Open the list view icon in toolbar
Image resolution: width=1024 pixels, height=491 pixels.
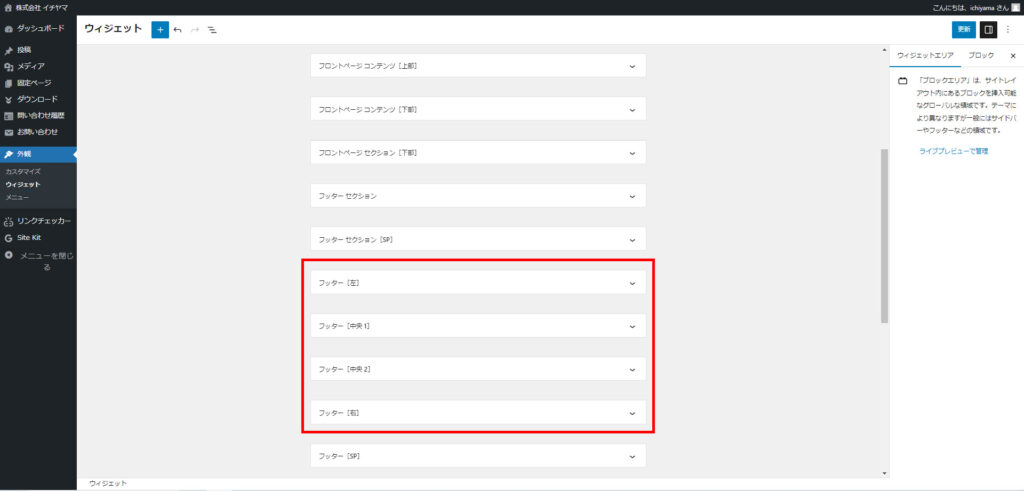click(212, 30)
